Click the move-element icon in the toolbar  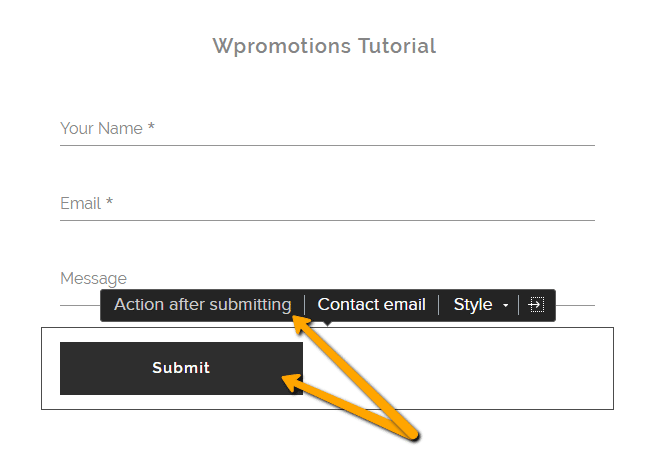coord(536,305)
